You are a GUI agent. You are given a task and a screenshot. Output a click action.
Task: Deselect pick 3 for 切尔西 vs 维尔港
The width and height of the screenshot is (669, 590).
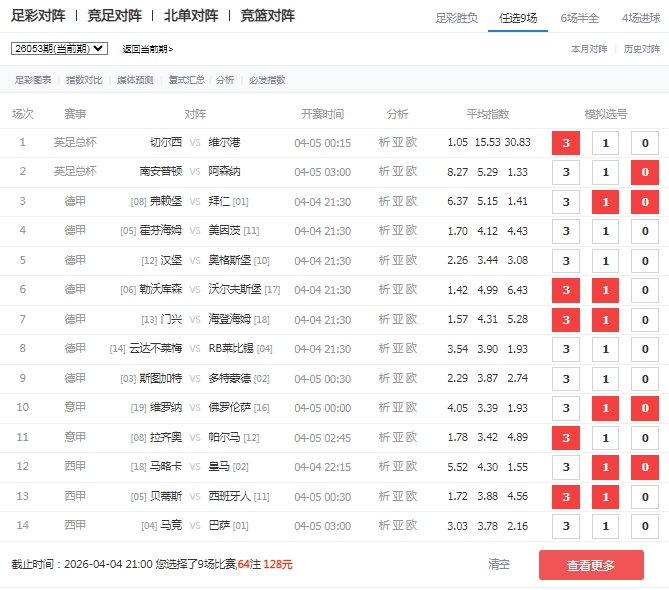[566, 143]
